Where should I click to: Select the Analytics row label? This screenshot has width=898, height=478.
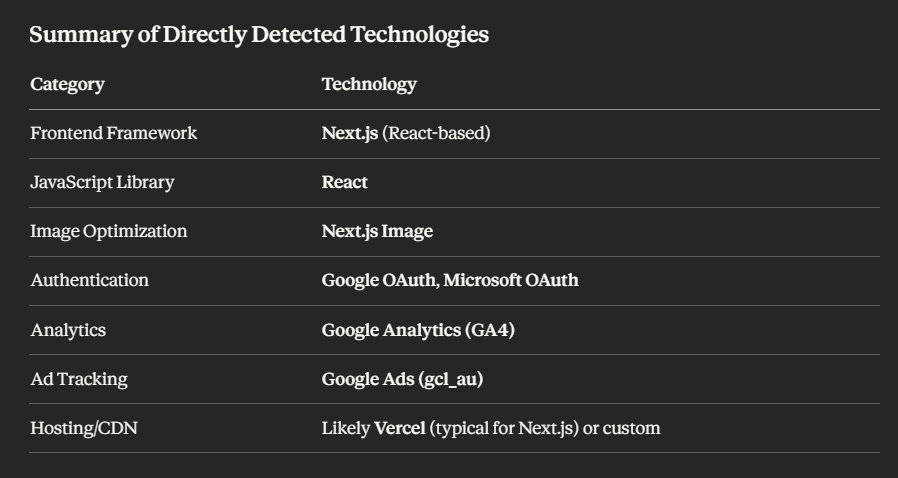pos(68,329)
